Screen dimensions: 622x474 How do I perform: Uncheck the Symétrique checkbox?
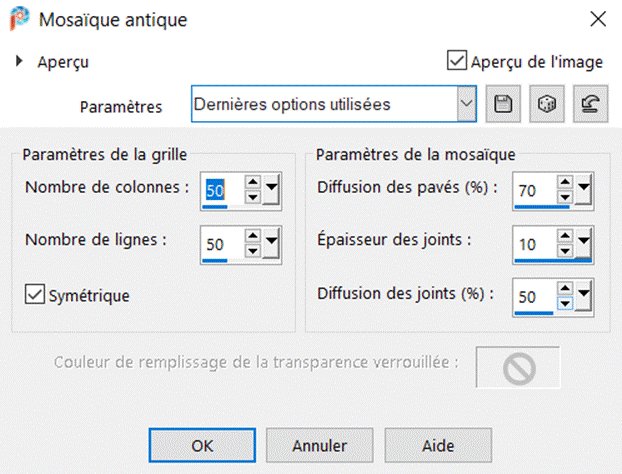[x=35, y=295]
